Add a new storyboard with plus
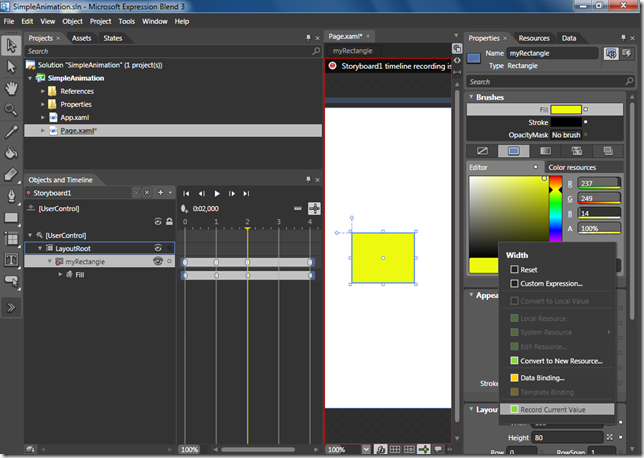 click(x=161, y=192)
